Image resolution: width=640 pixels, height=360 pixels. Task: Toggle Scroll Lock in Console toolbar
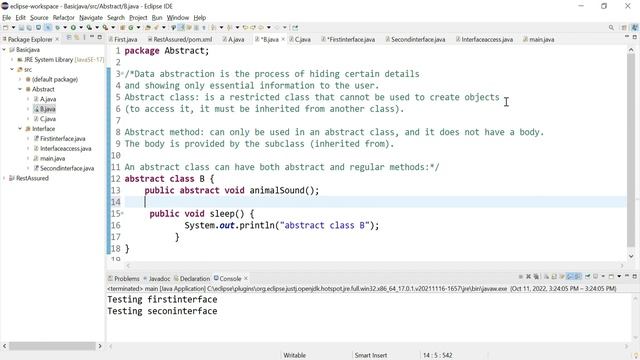pyautogui.click(x=554, y=277)
